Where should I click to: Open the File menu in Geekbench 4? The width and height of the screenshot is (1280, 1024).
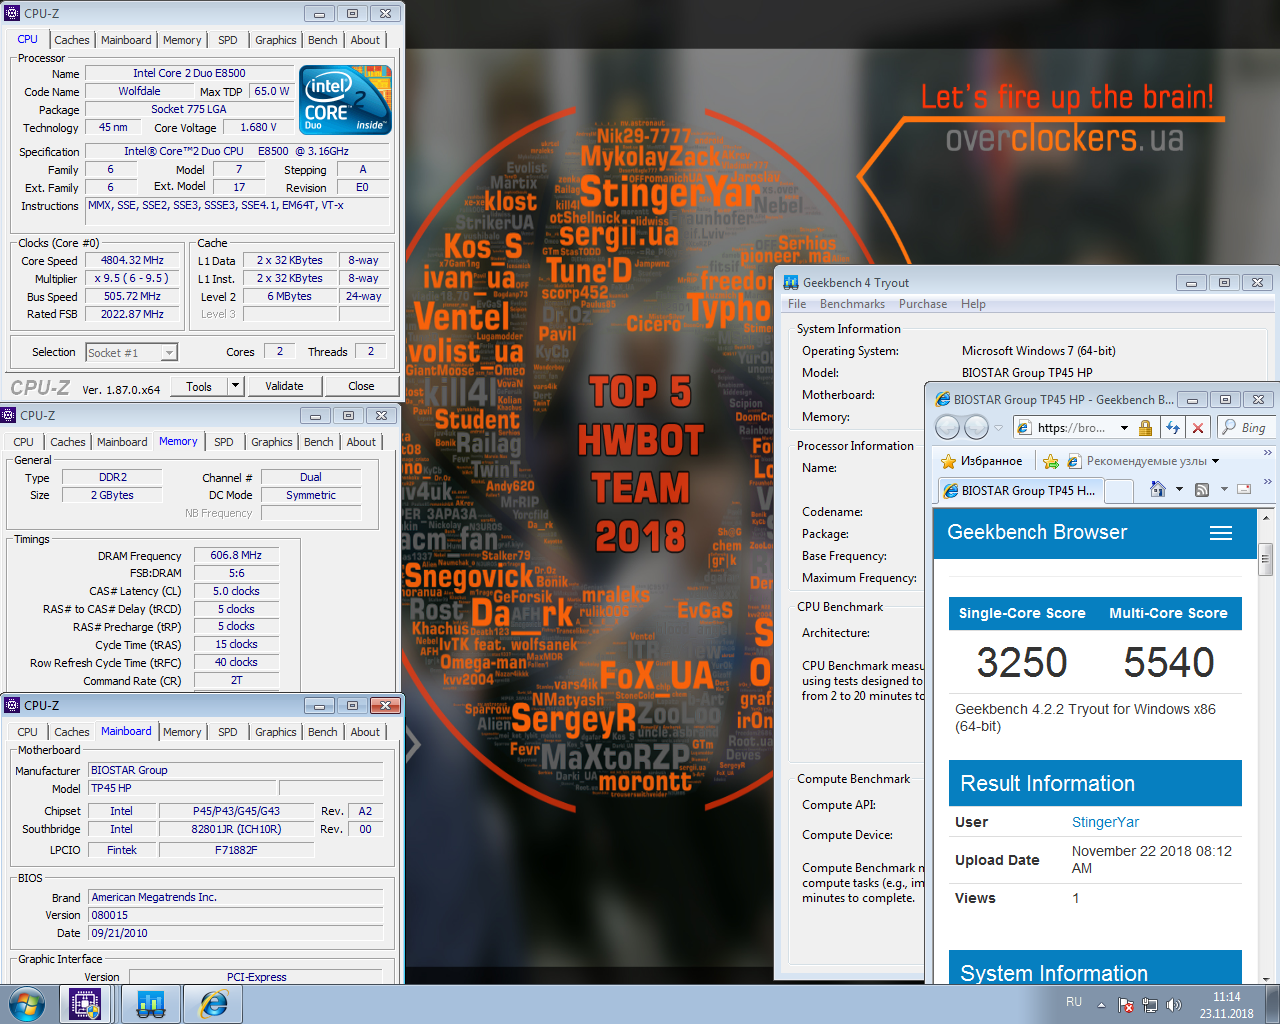797,304
